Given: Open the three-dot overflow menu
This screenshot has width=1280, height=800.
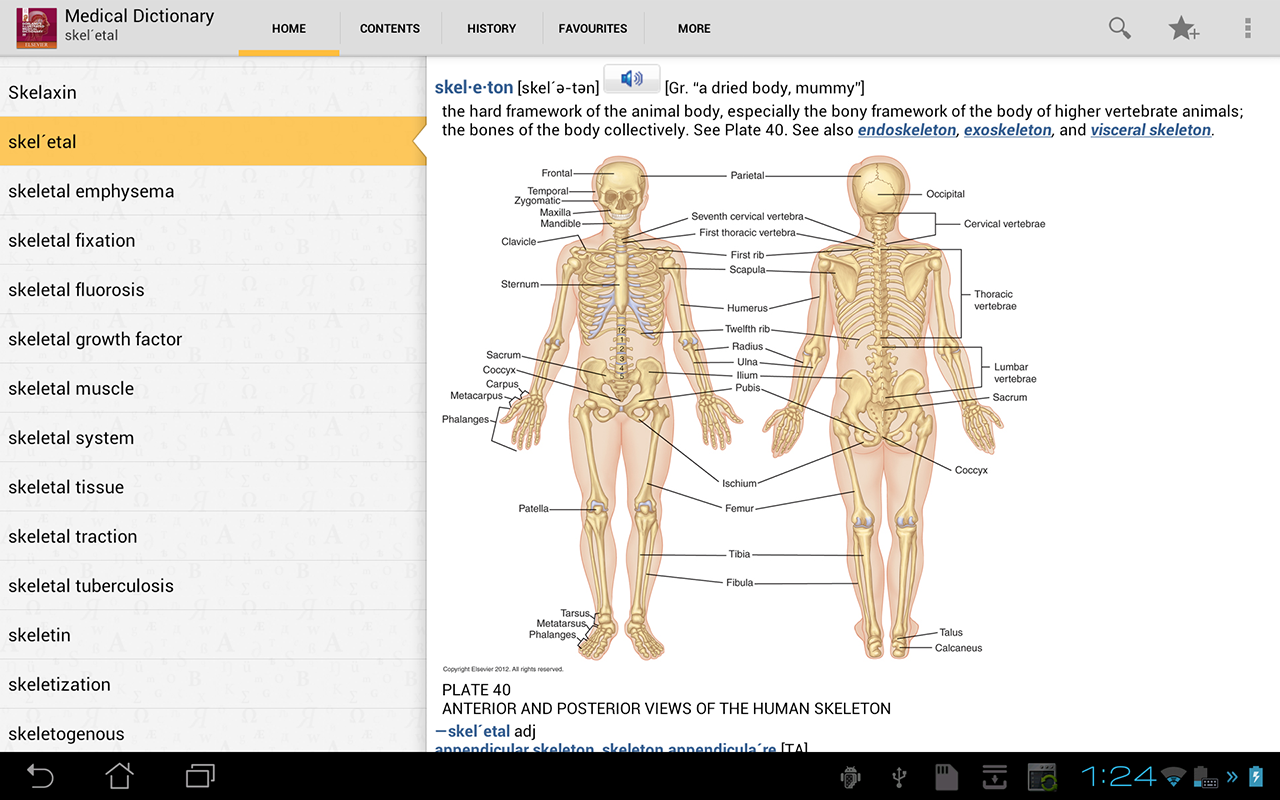Looking at the screenshot, I should pyautogui.click(x=1247, y=28).
